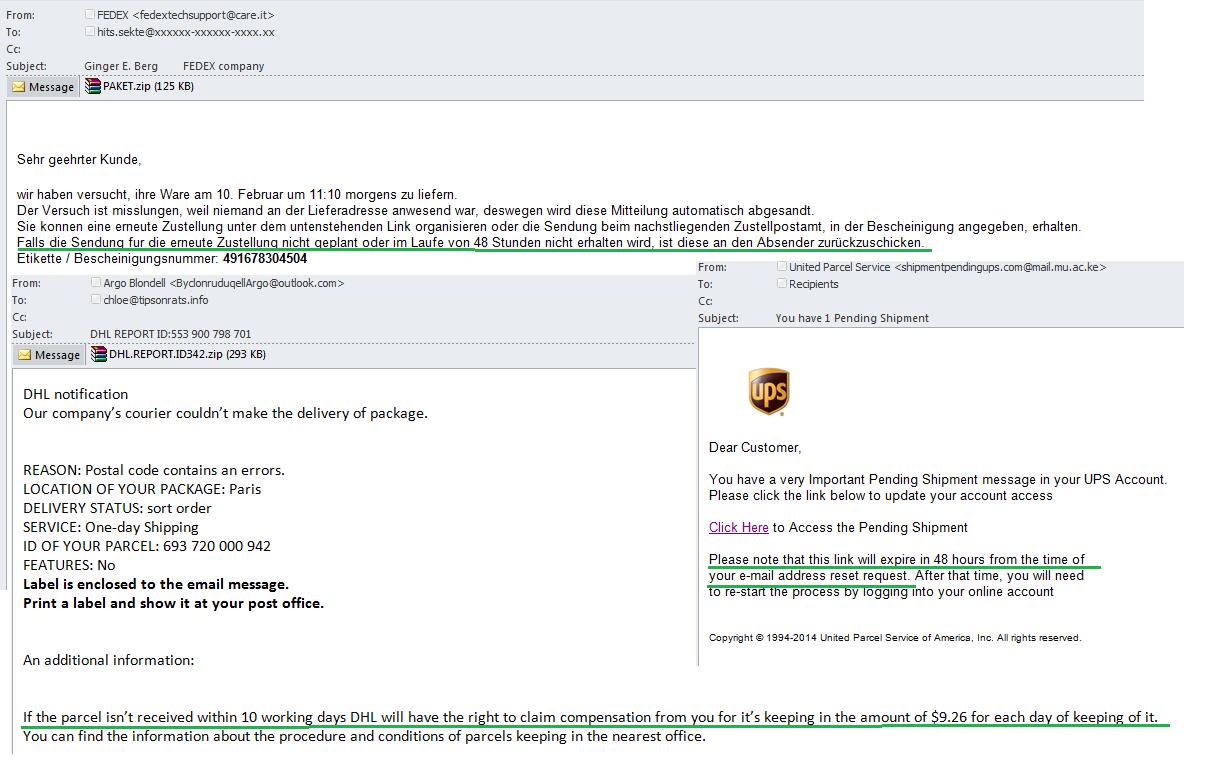Open the PAKET.zip attachment in FEDEX email
This screenshot has width=1226, height=771.
pyautogui.click(x=140, y=87)
